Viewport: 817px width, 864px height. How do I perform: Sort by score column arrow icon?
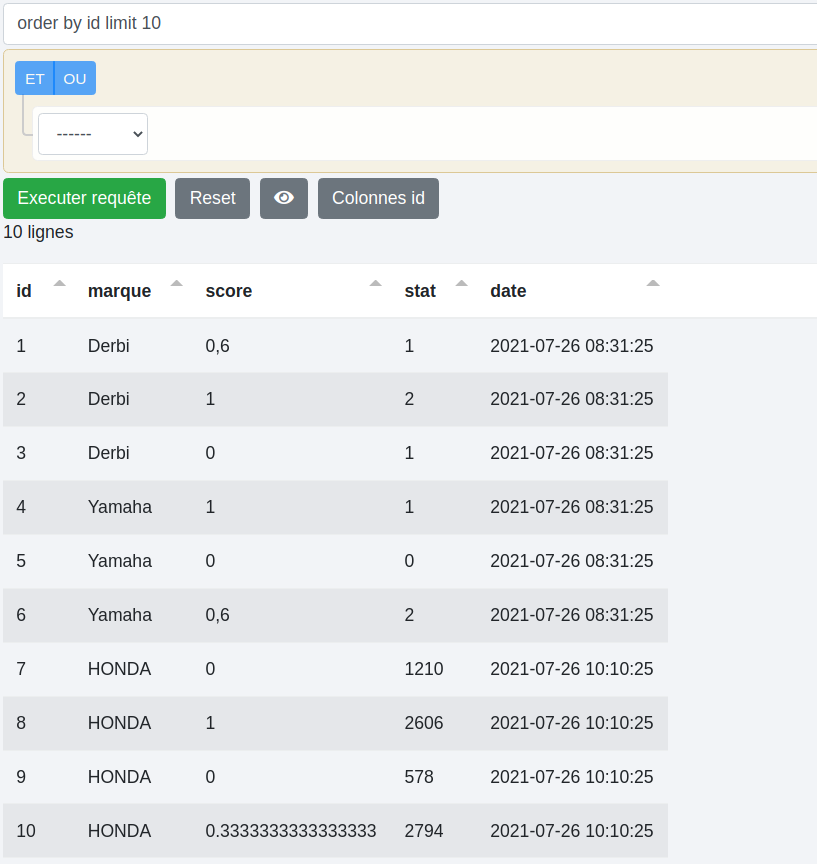point(375,284)
